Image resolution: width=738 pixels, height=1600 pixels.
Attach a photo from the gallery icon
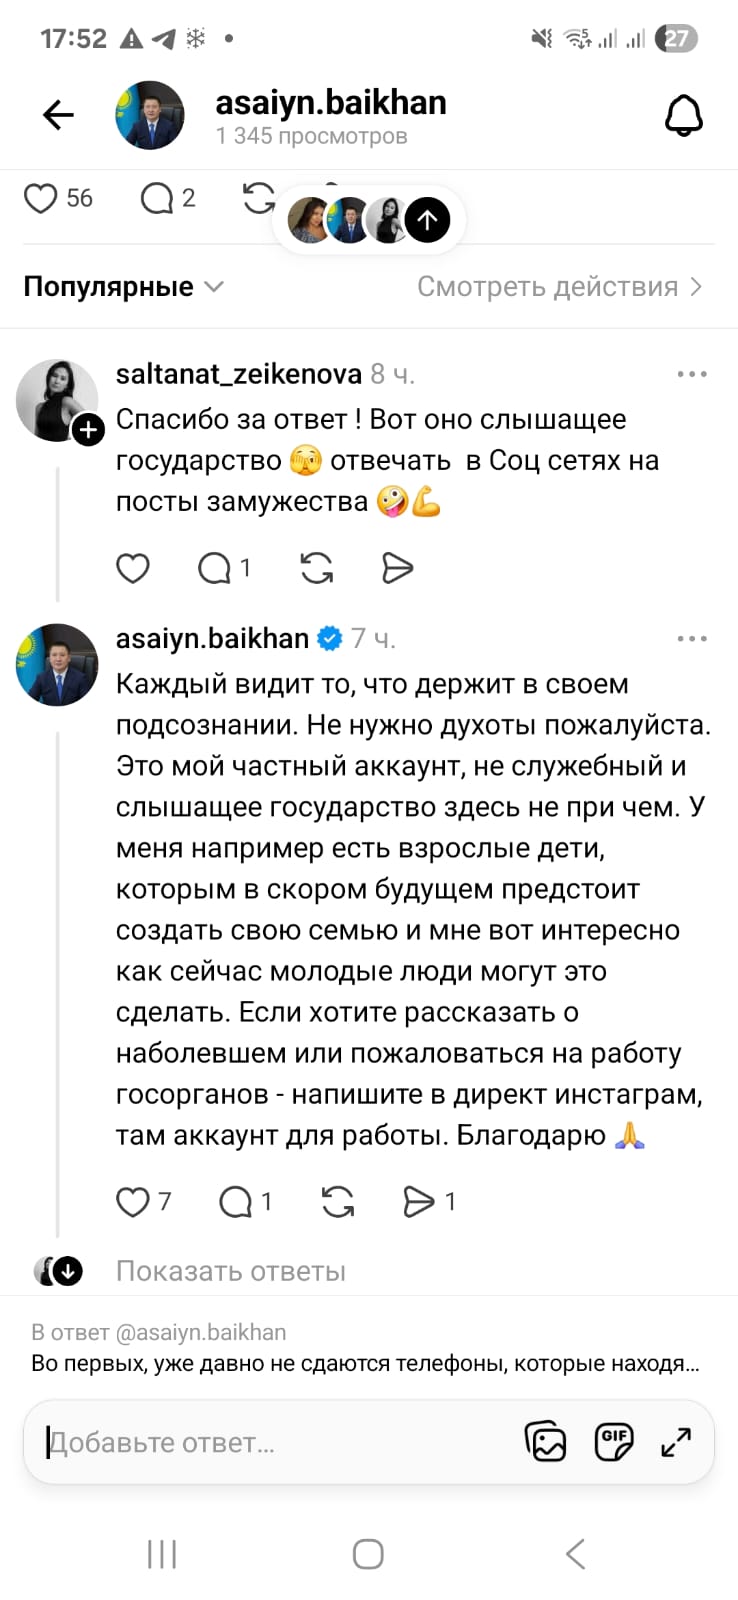tap(545, 1441)
